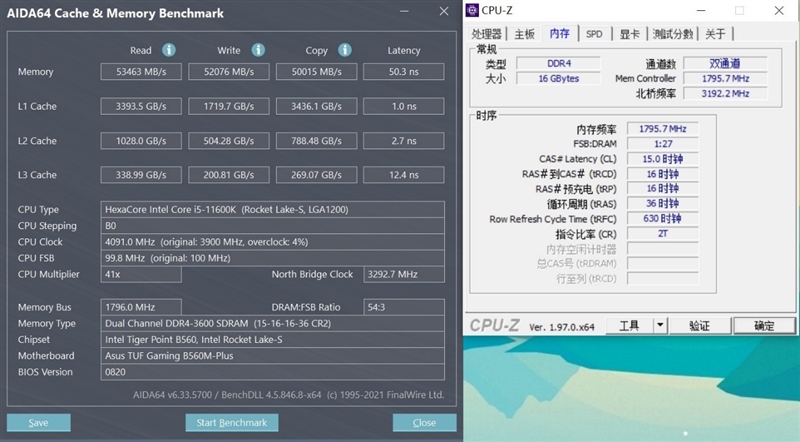Image resolution: width=800 pixels, height=442 pixels.
Task: Click the CPU FSB field 99.8 MHz
Action: pos(272,258)
